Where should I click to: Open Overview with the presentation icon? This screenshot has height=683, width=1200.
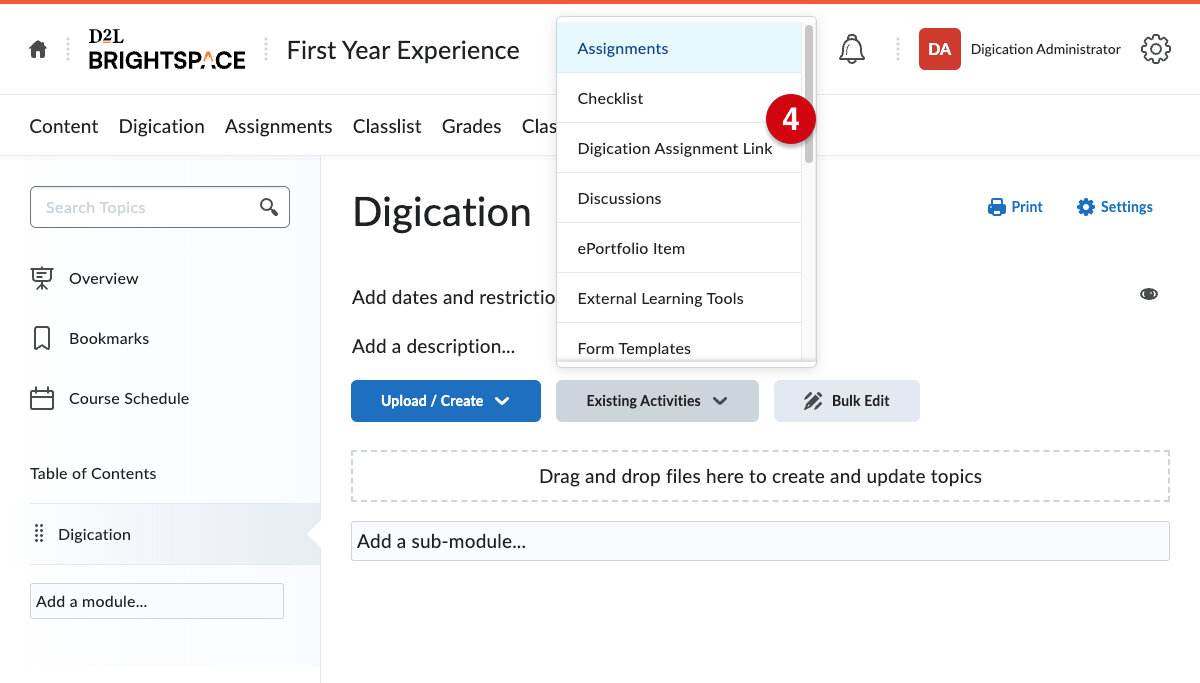[x=42, y=278]
